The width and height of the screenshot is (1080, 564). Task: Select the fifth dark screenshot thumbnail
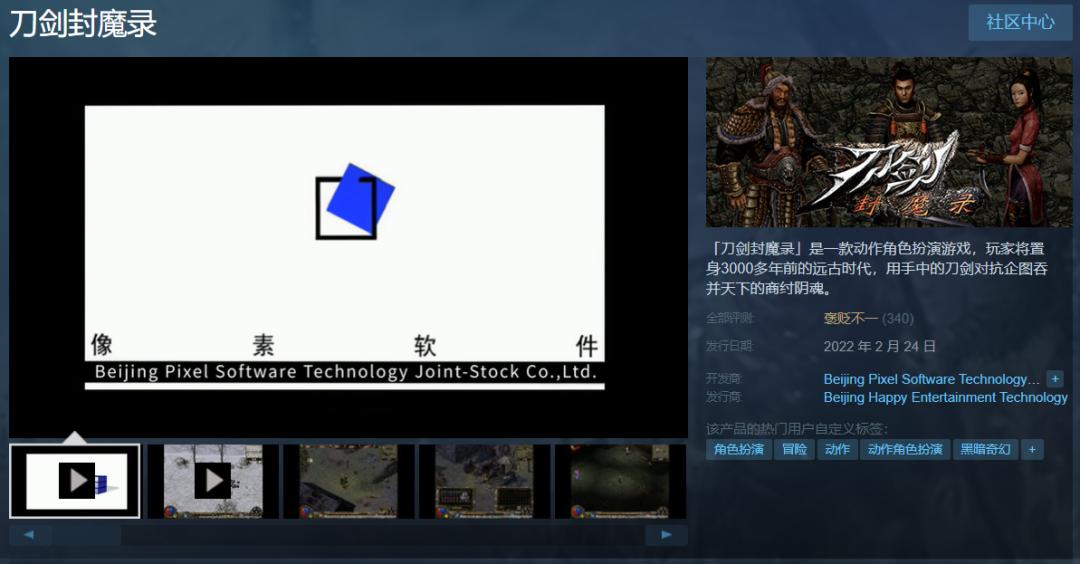pos(621,481)
